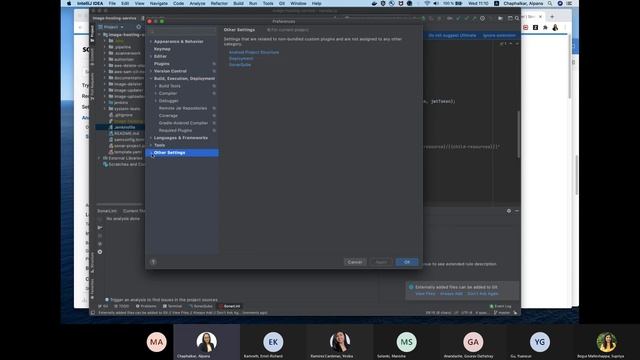
Task: Open the Event Log in status bar
Action: [x=500, y=306]
